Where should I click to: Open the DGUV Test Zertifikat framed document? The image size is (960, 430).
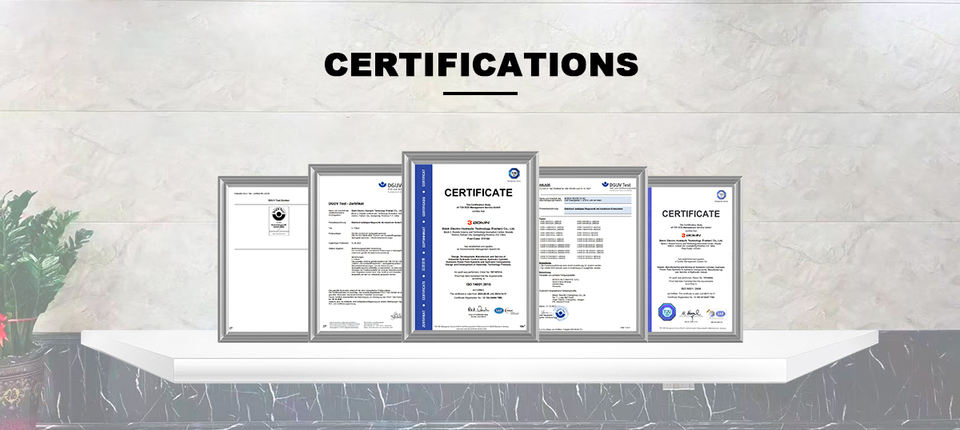(356, 252)
